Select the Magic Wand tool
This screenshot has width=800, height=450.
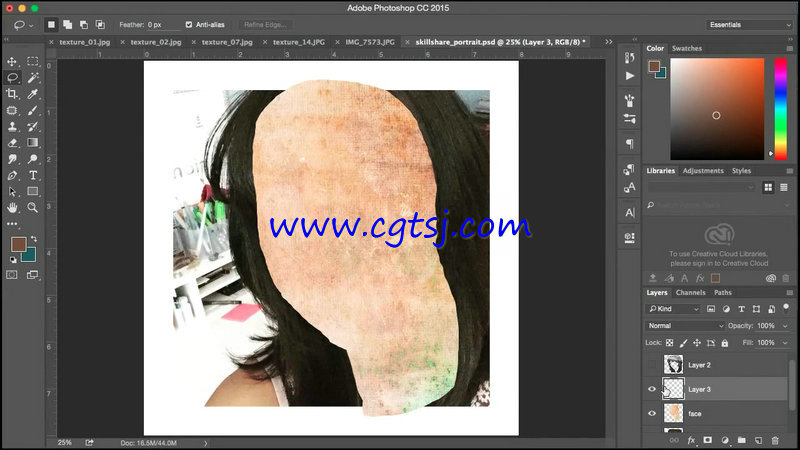tap(33, 78)
